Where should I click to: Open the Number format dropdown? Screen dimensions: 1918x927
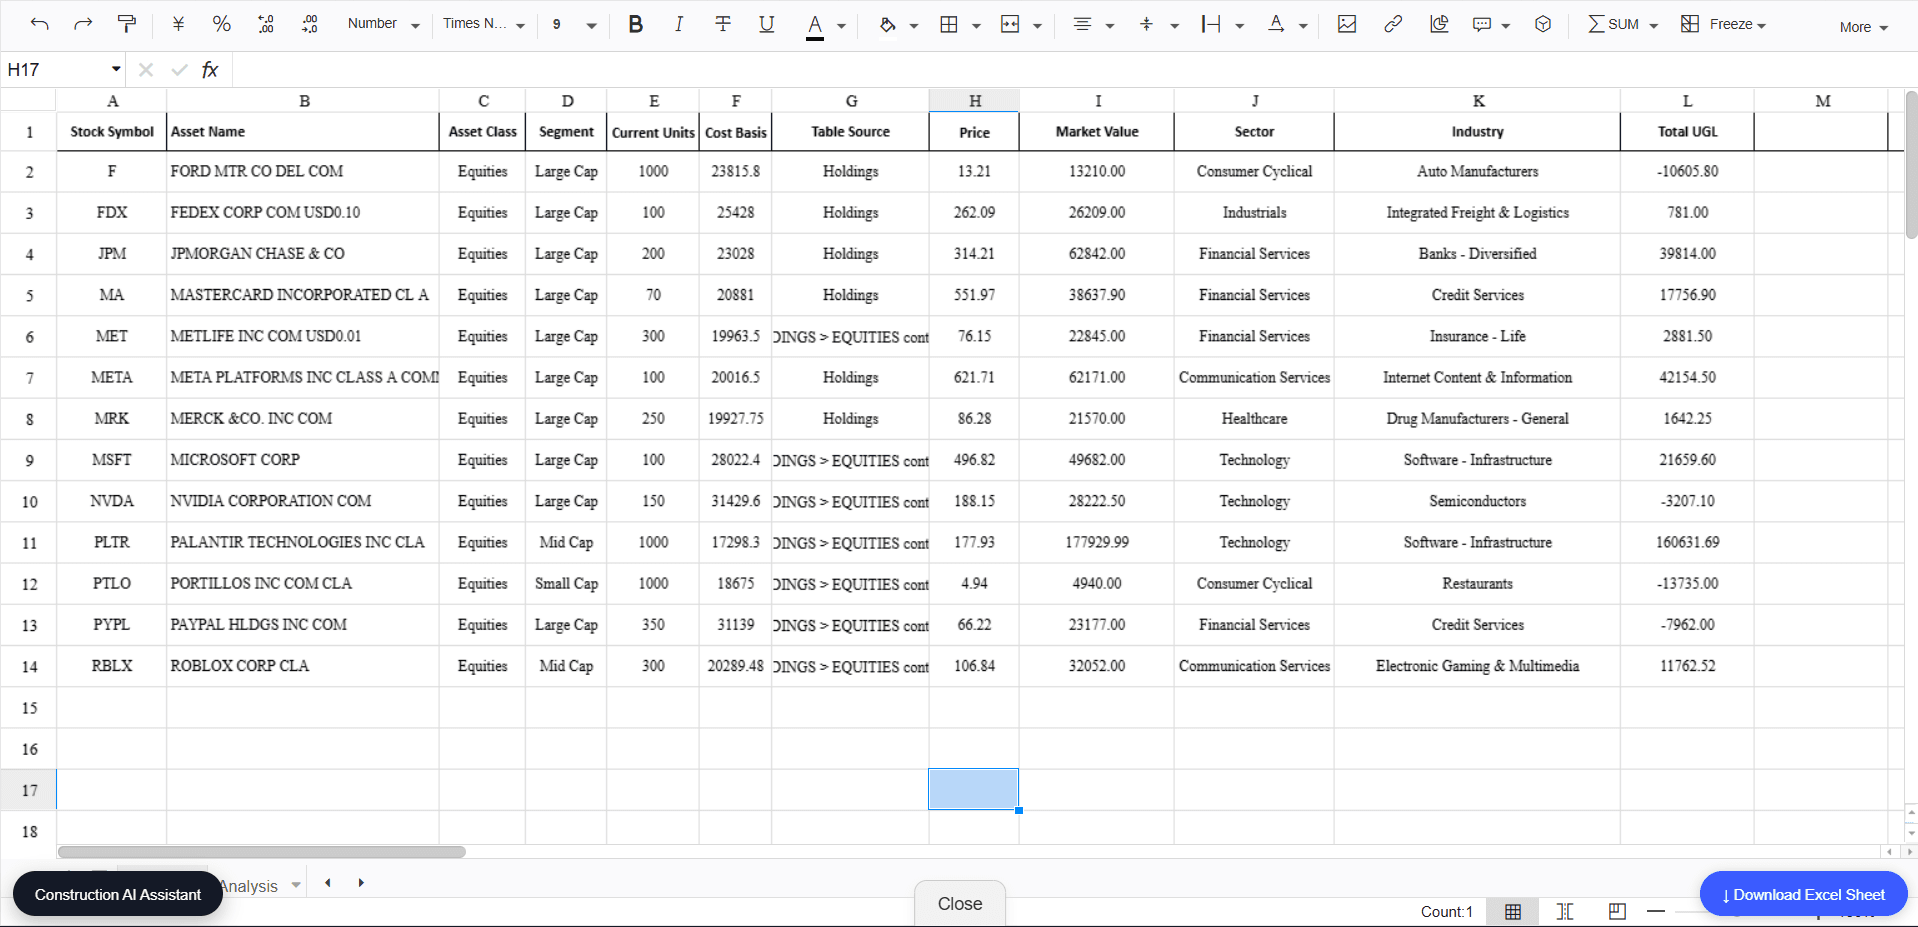point(383,23)
